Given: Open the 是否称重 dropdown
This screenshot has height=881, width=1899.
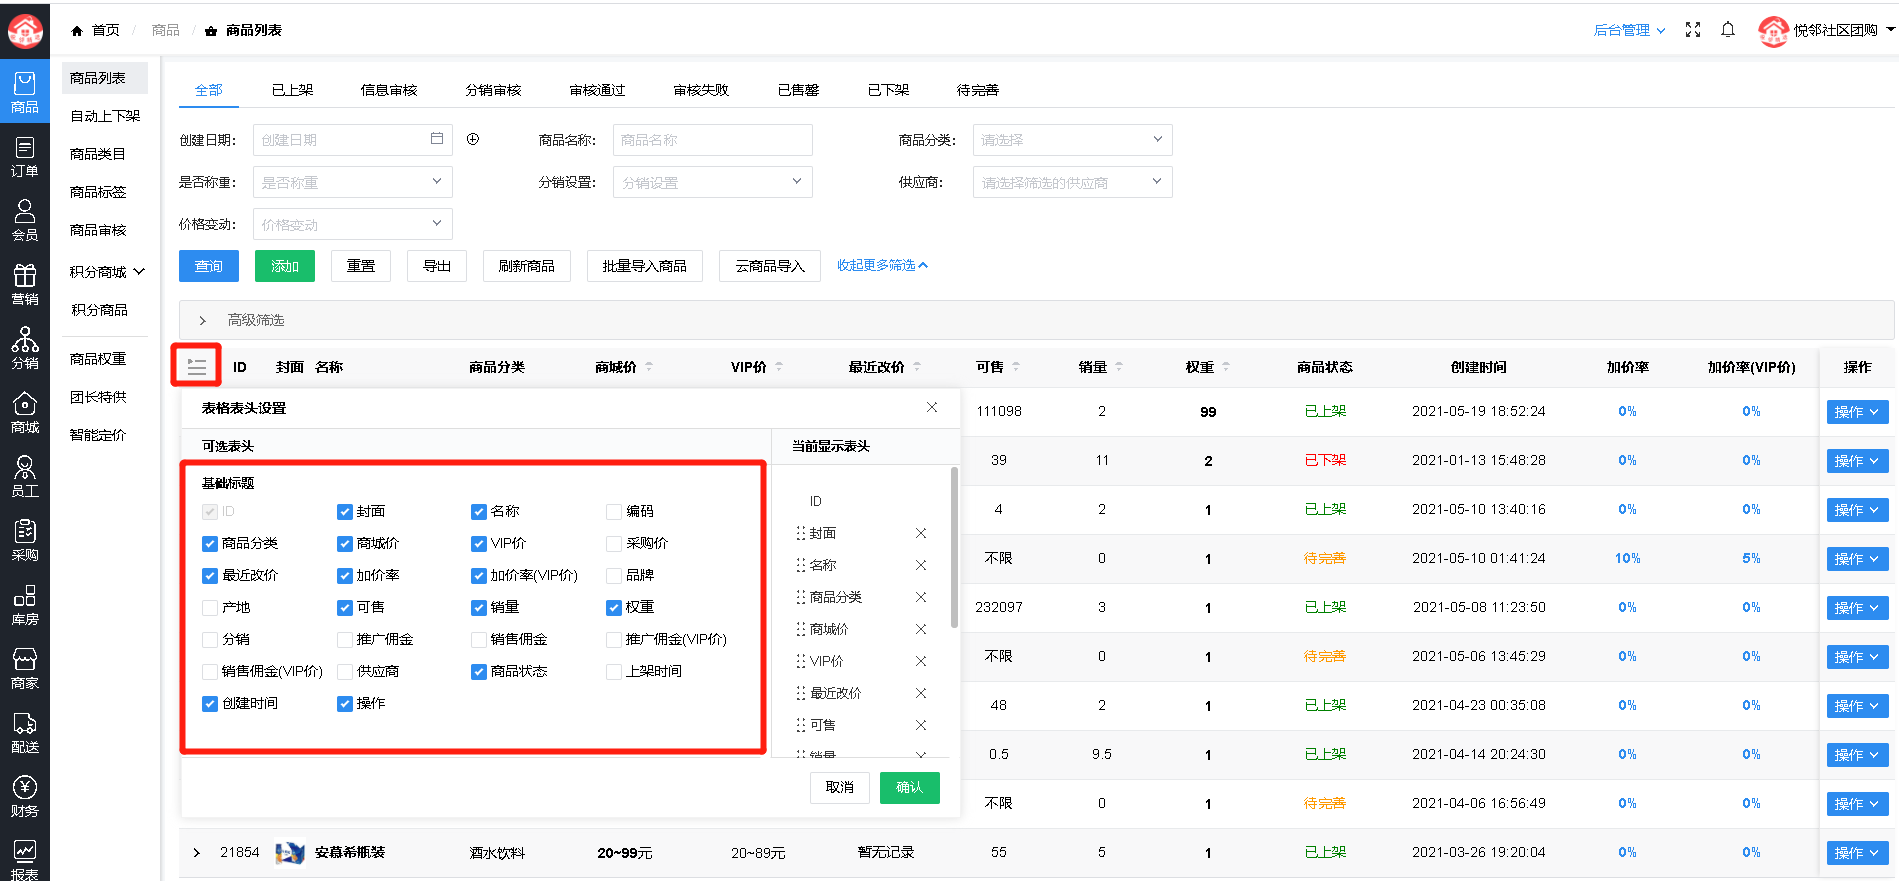Looking at the screenshot, I should pos(352,182).
